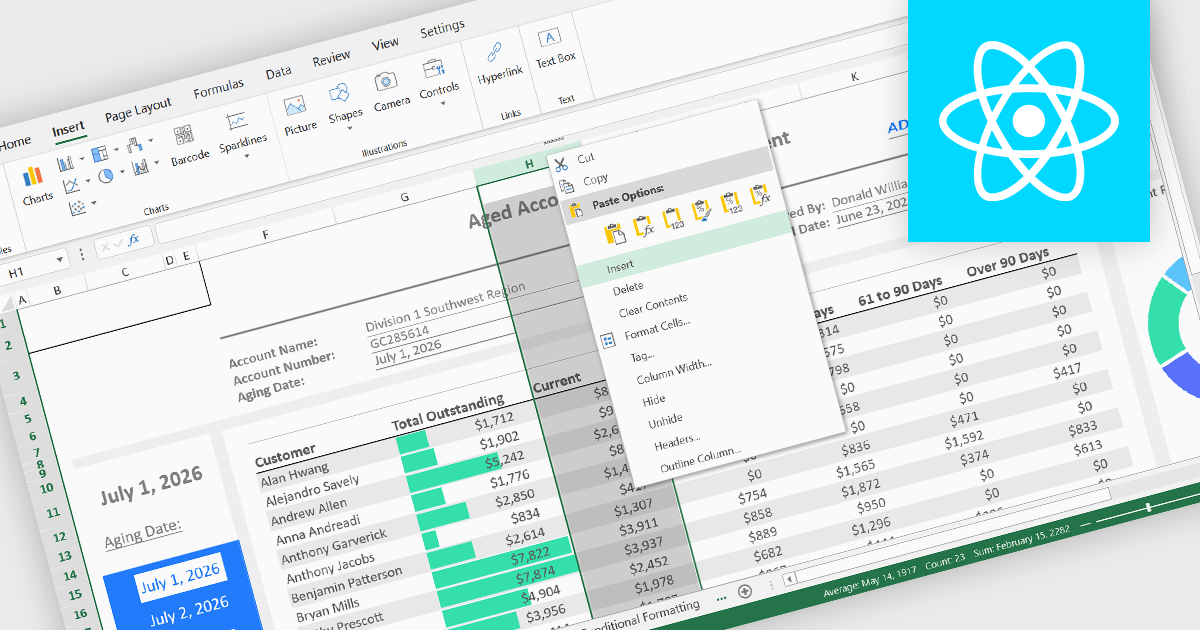Select the pie chart icon
Viewport: 1200px width, 630px height.
coord(105,177)
